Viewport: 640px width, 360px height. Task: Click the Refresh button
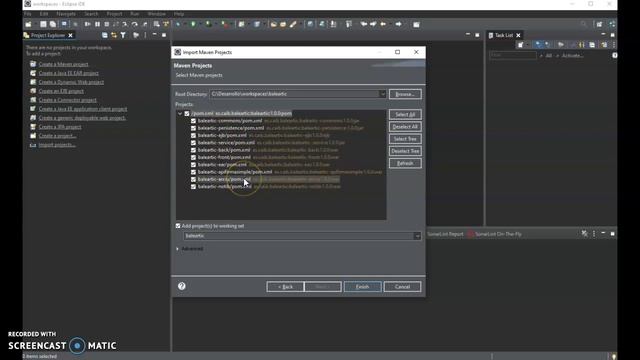click(x=405, y=163)
